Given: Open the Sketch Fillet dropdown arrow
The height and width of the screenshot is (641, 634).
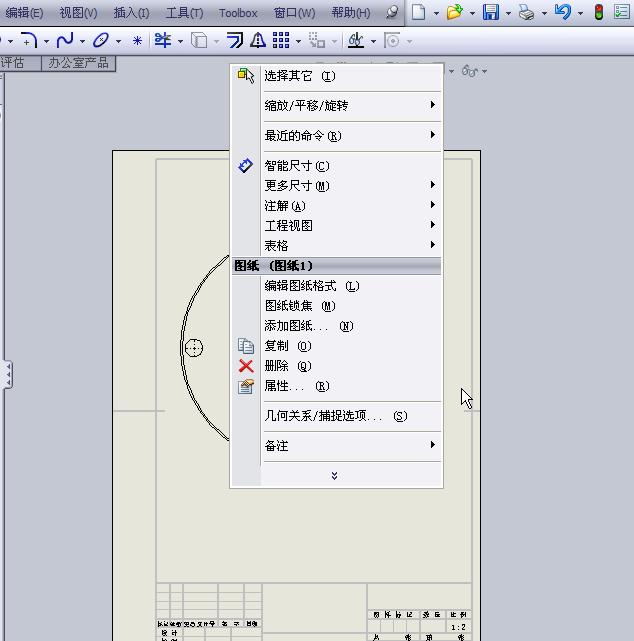Looking at the screenshot, I should (x=46, y=41).
